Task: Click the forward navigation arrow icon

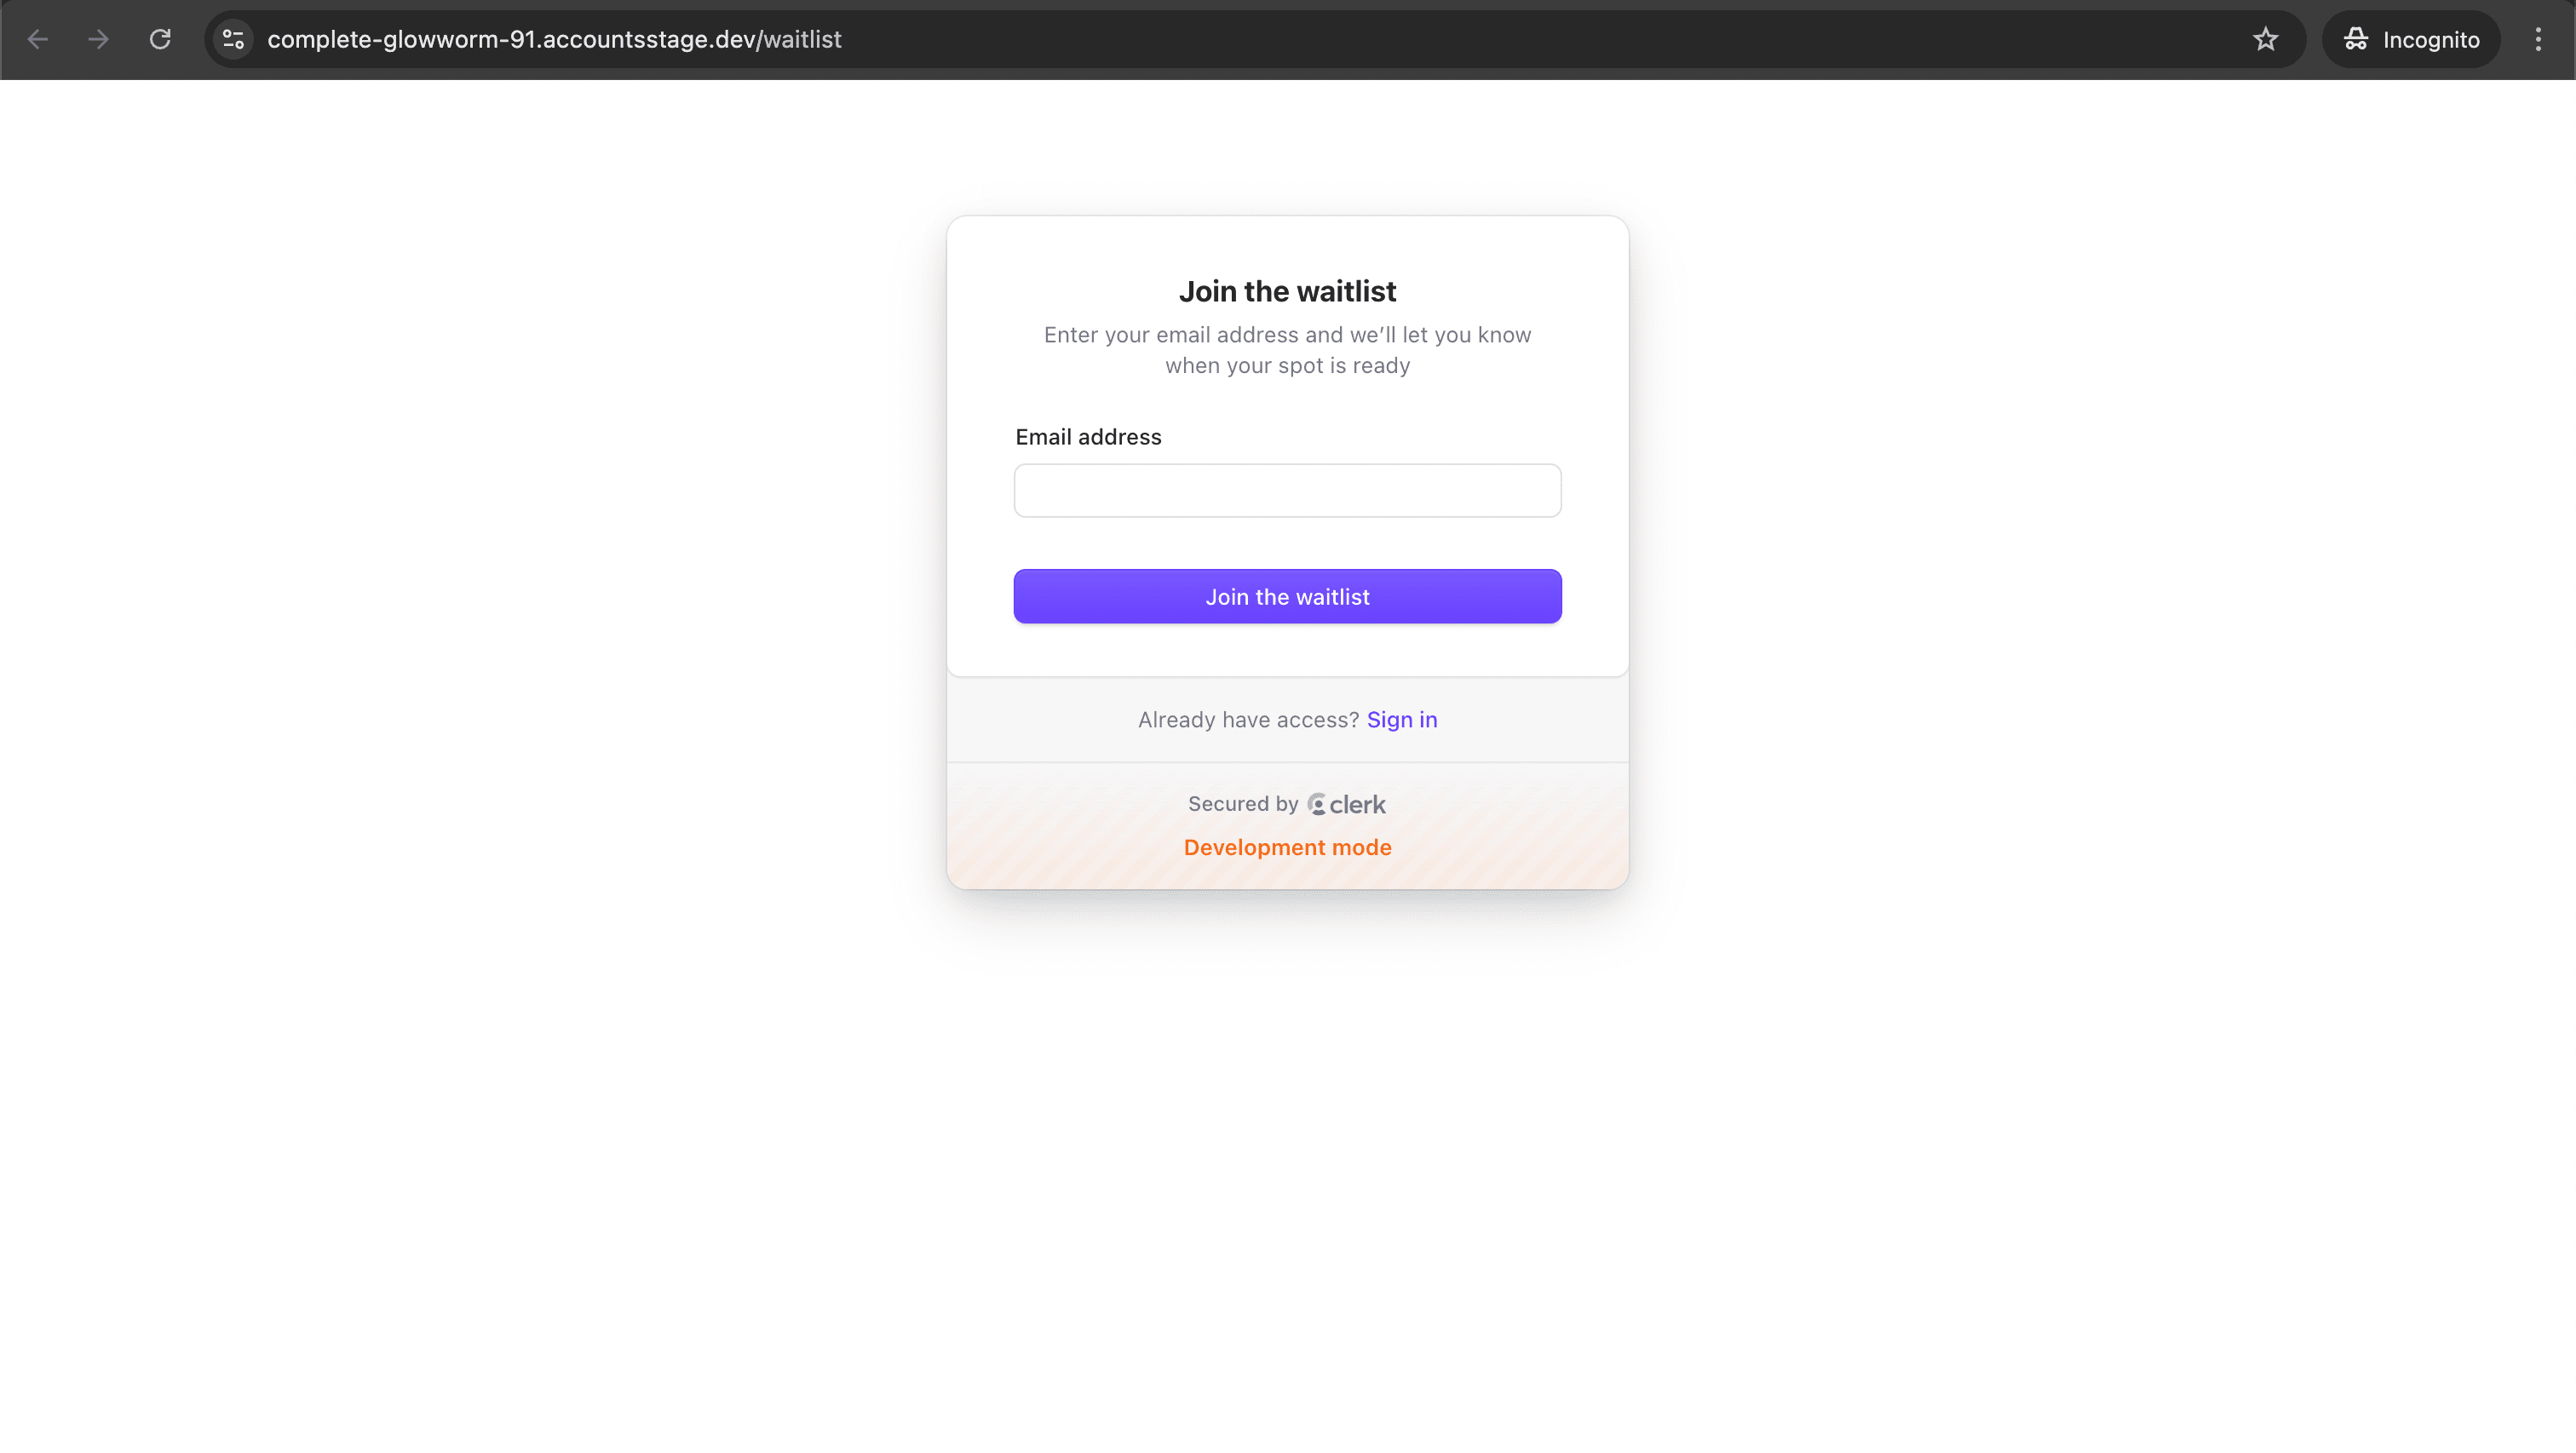Action: 99,39
